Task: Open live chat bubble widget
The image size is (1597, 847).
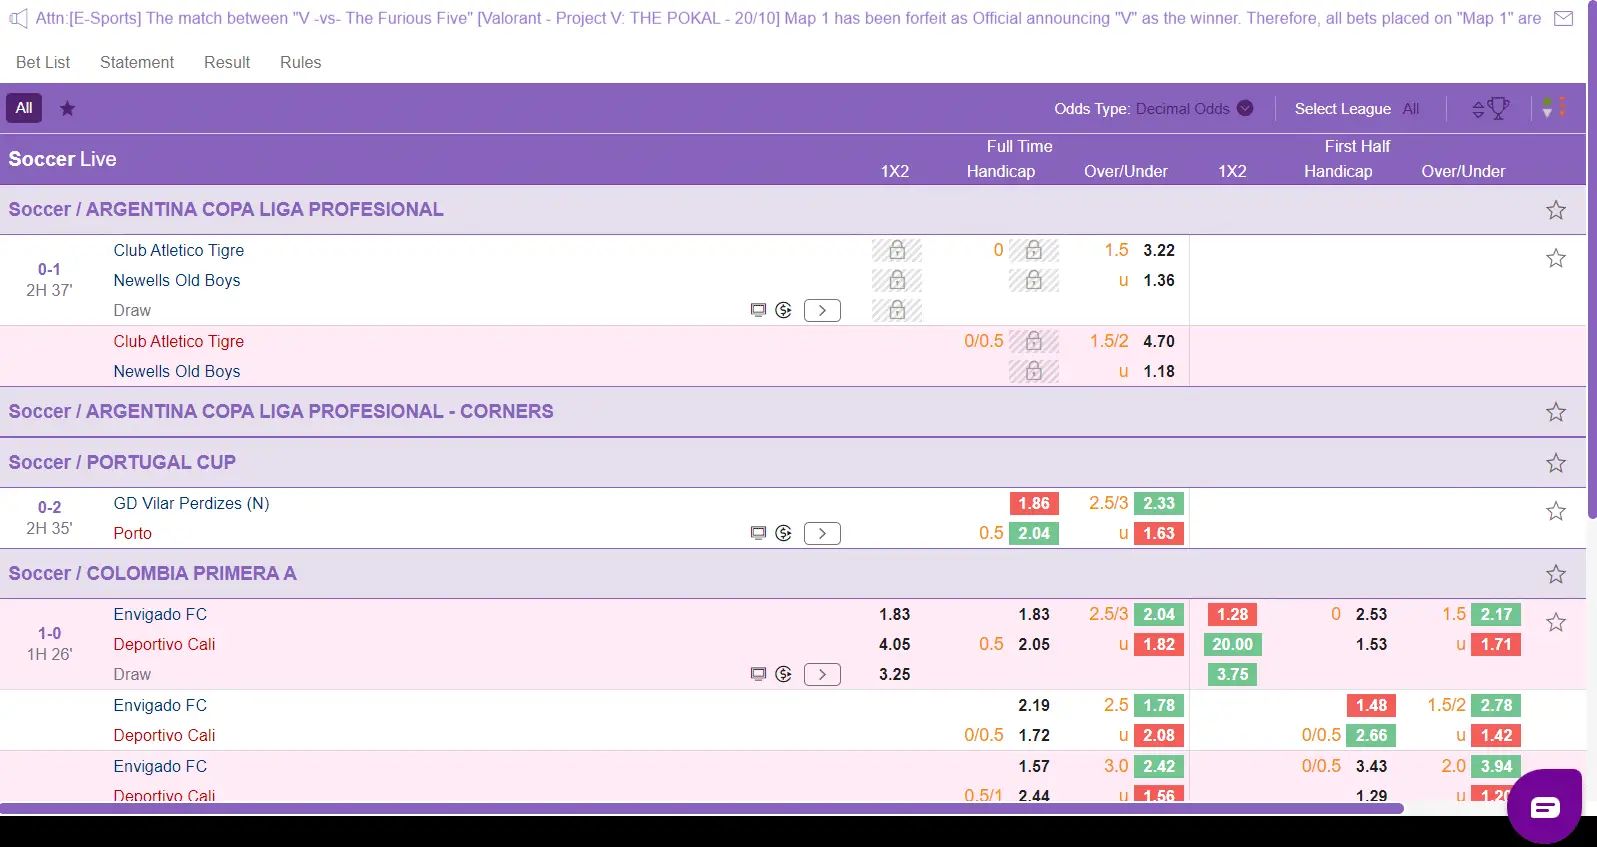Action: pyautogui.click(x=1543, y=806)
